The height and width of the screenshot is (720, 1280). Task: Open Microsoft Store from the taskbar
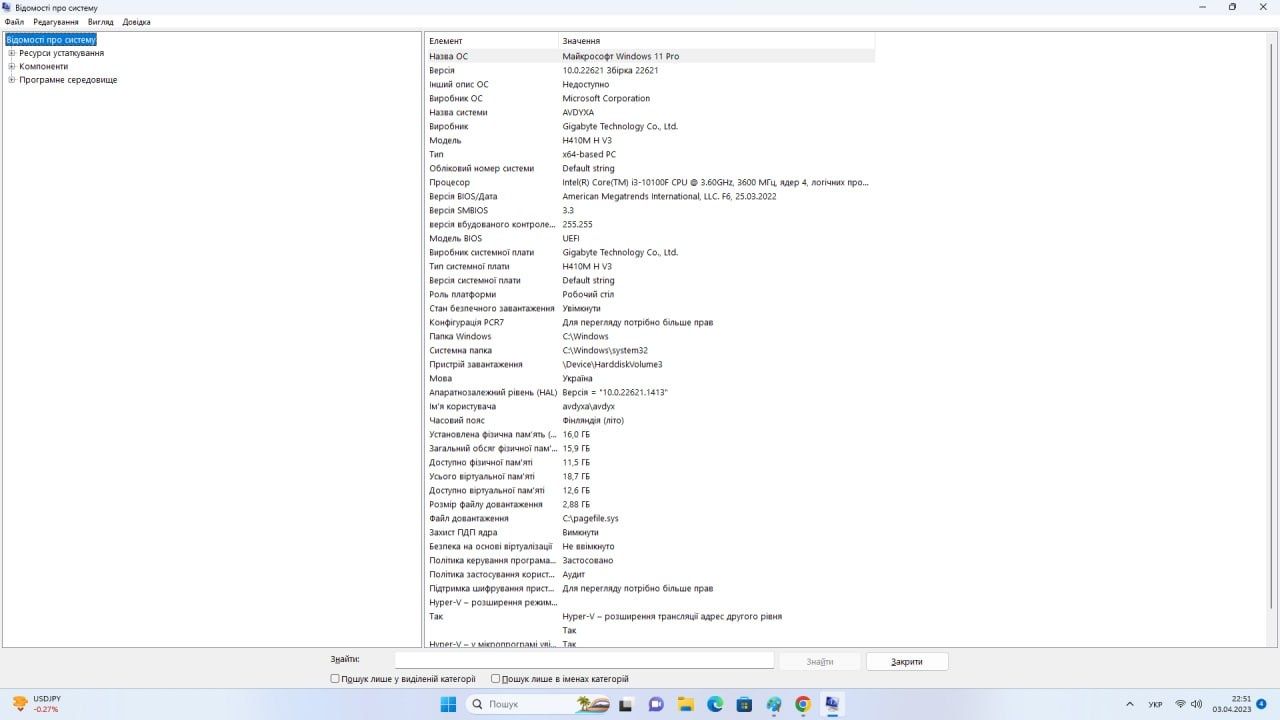tap(744, 704)
